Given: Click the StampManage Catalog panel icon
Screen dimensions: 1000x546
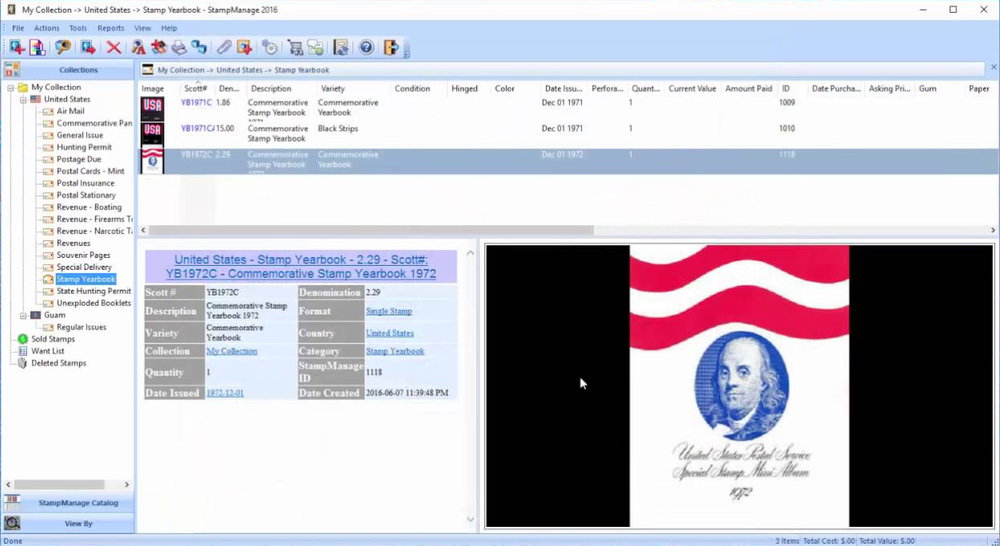Looking at the screenshot, I should pos(12,503).
